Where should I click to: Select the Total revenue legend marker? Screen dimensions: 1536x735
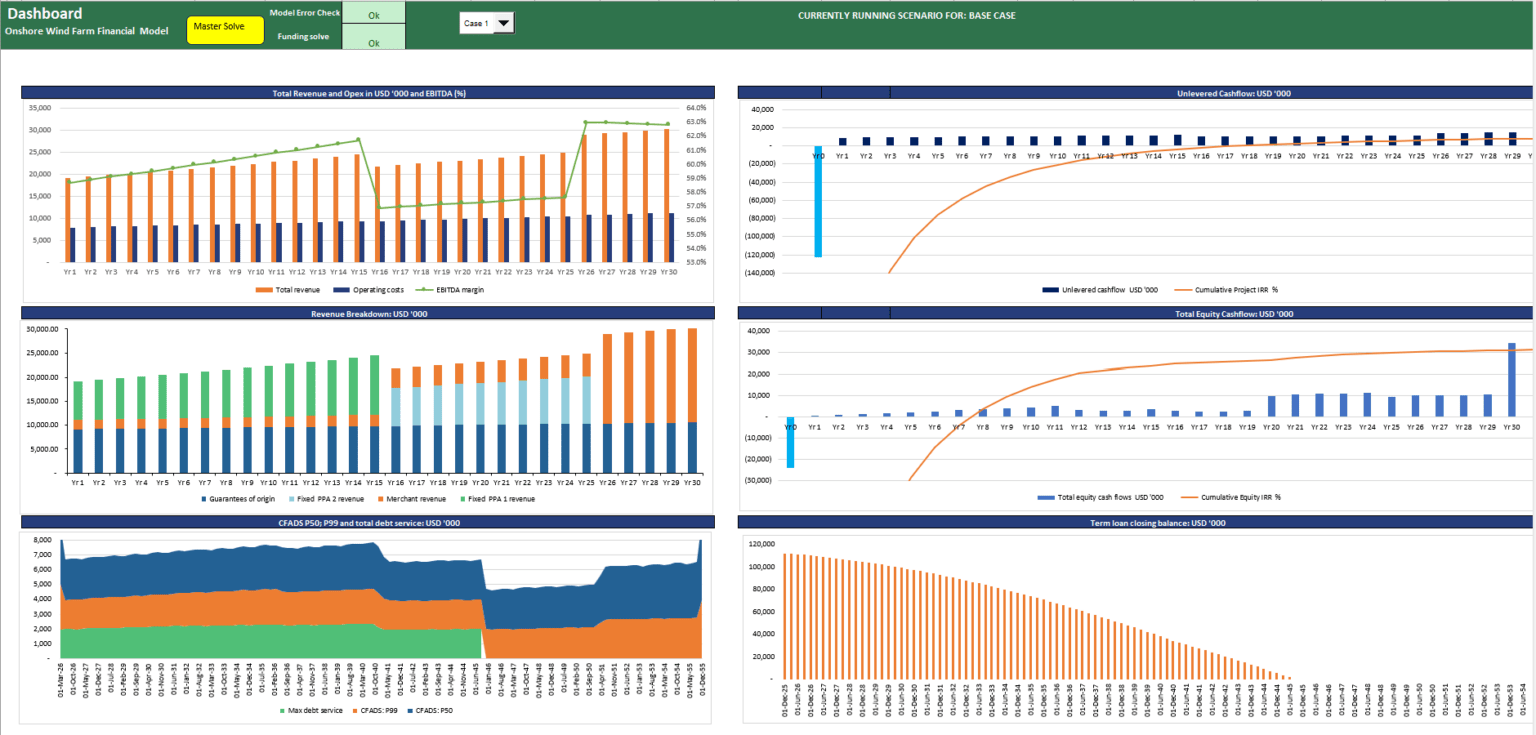[264, 290]
